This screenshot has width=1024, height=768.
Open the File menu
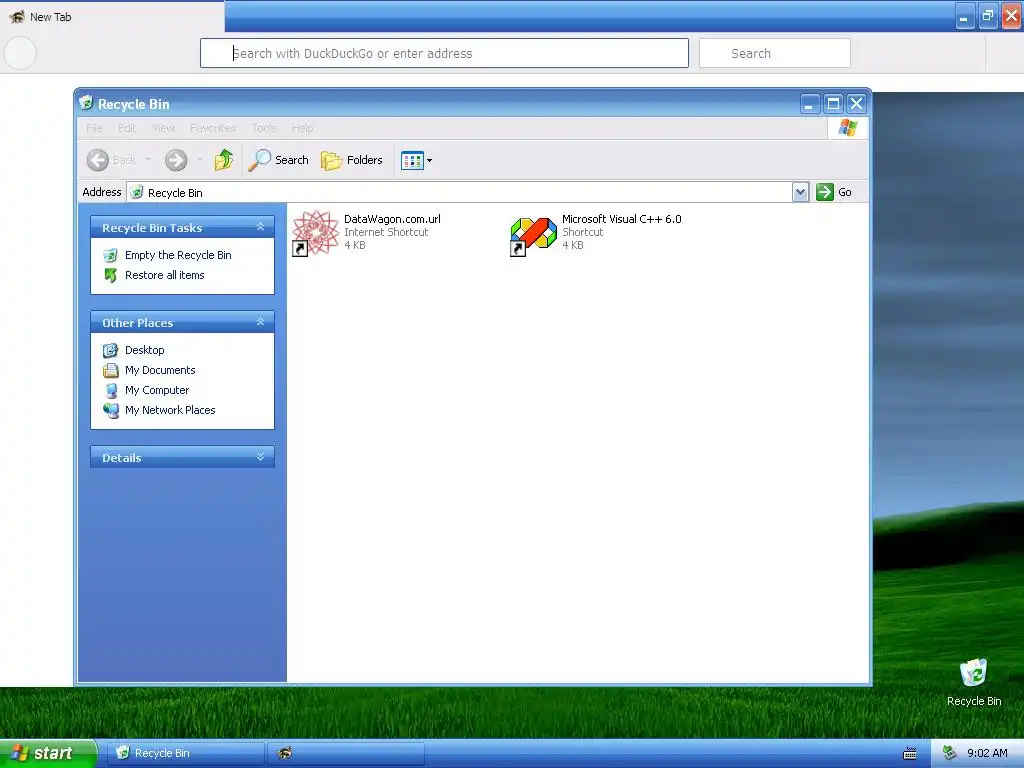click(x=94, y=128)
